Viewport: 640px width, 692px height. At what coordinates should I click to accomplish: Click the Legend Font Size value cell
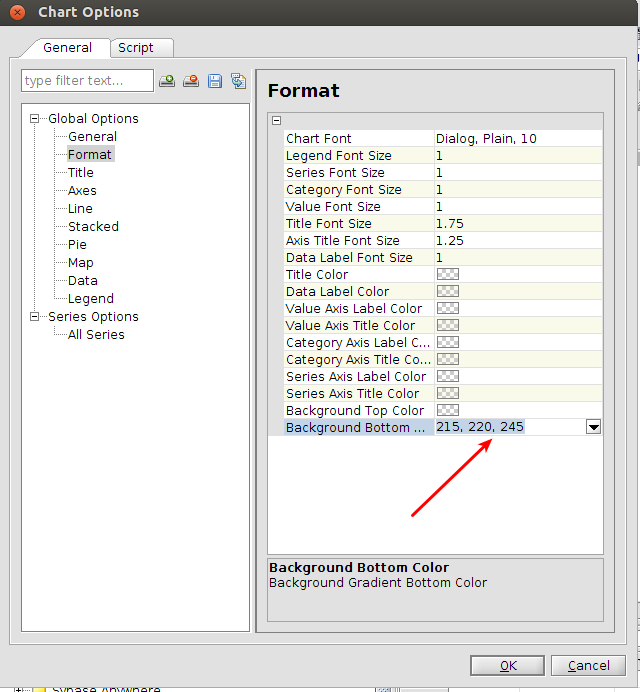tap(518, 155)
